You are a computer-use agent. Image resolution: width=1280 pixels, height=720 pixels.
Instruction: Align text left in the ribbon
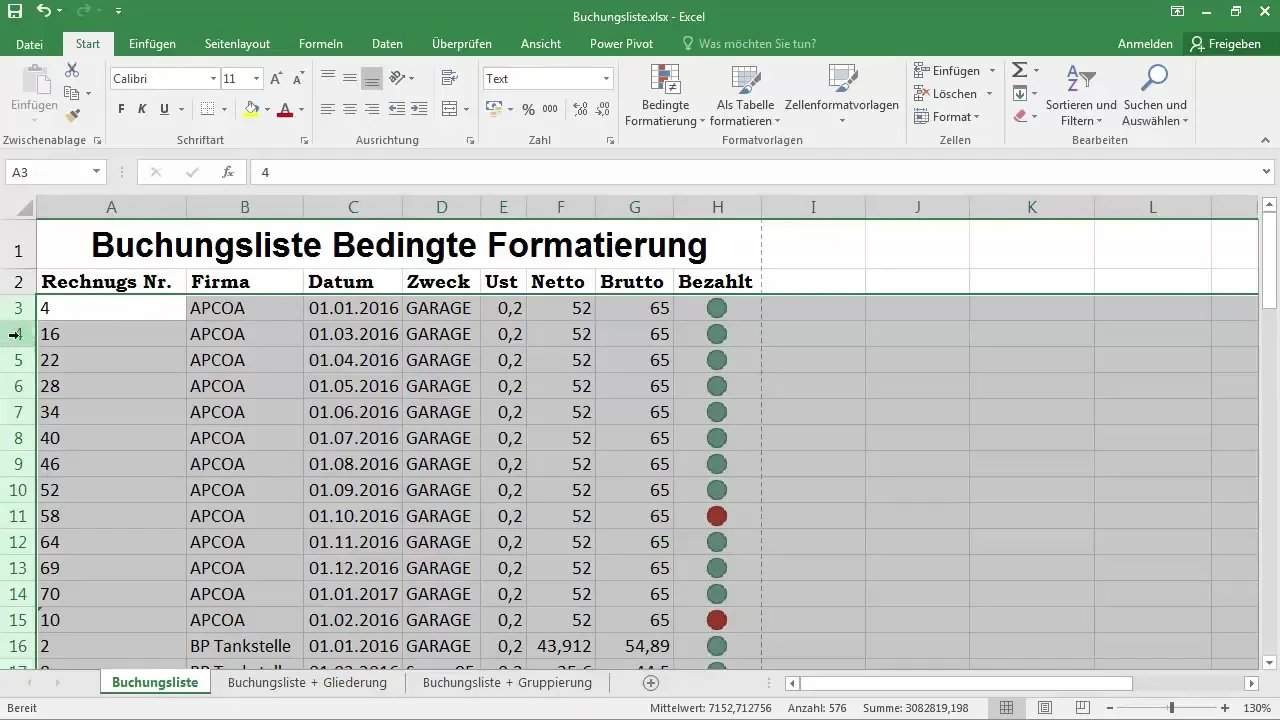point(327,109)
